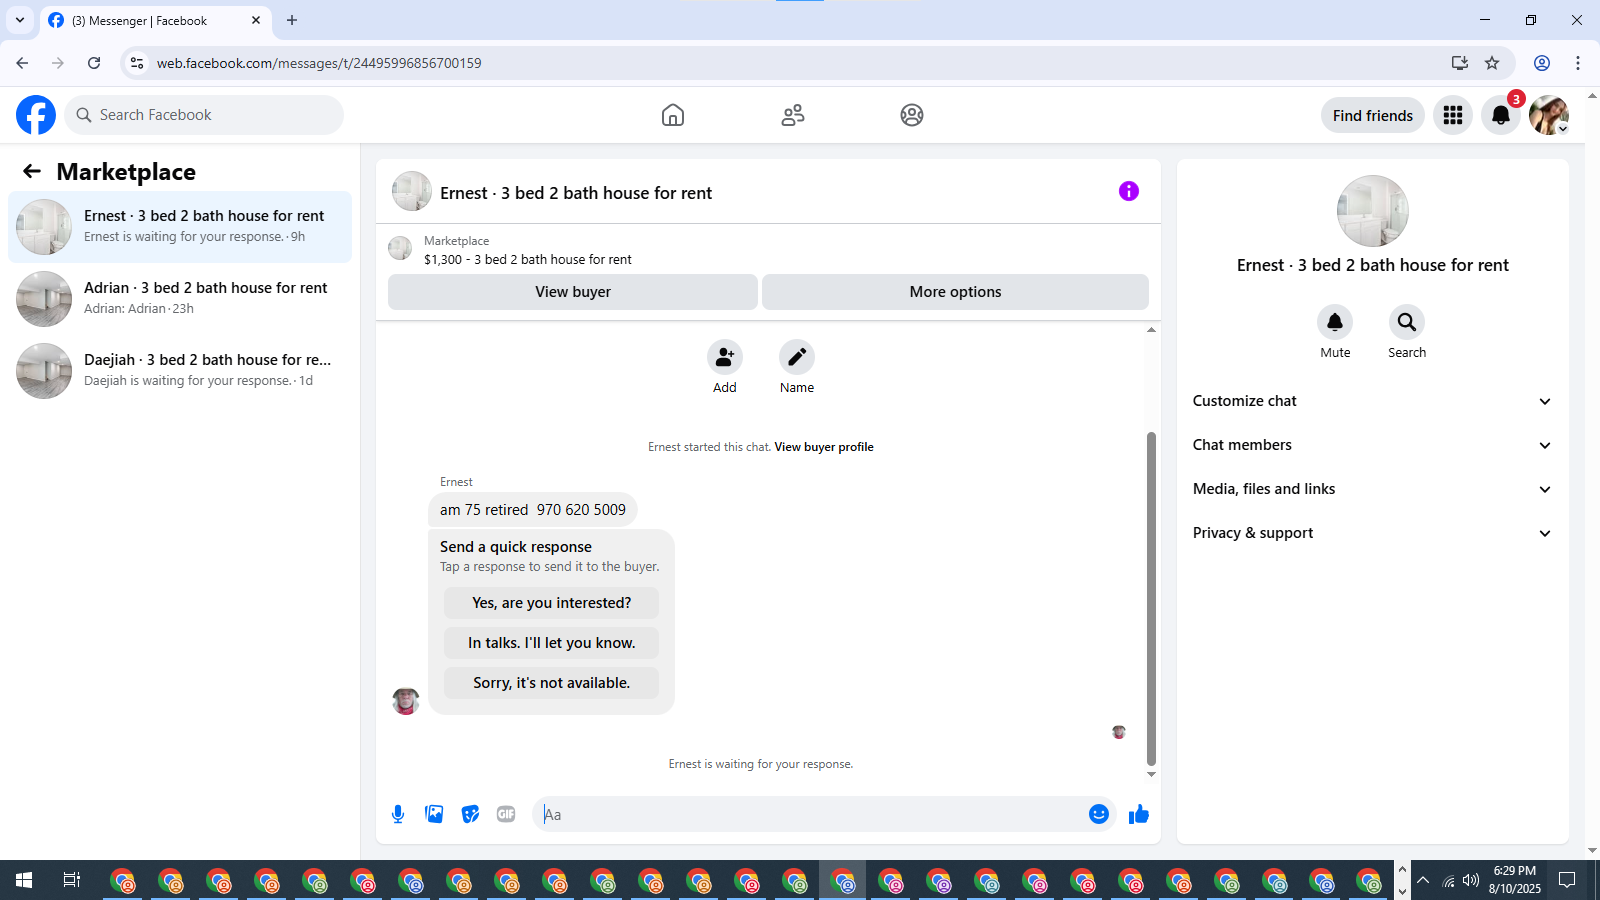1600x900 pixels.
Task: Mute the conversation with the bell icon
Action: 1335,322
